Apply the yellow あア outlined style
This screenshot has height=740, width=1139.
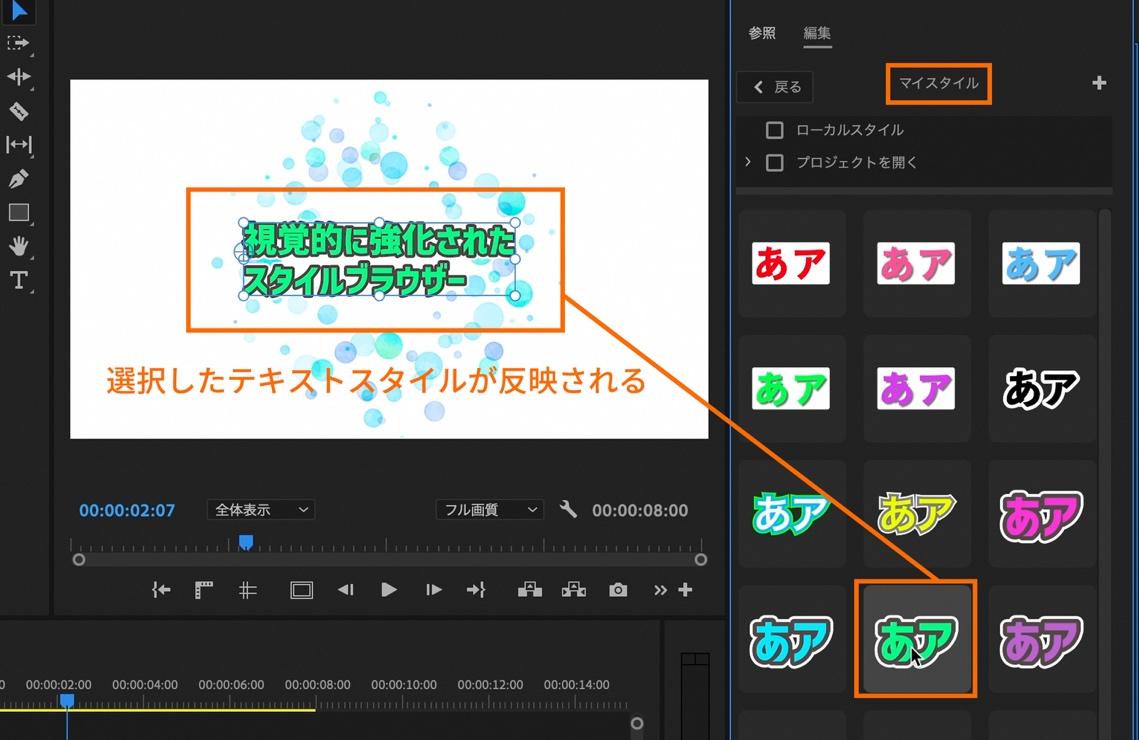tap(917, 513)
